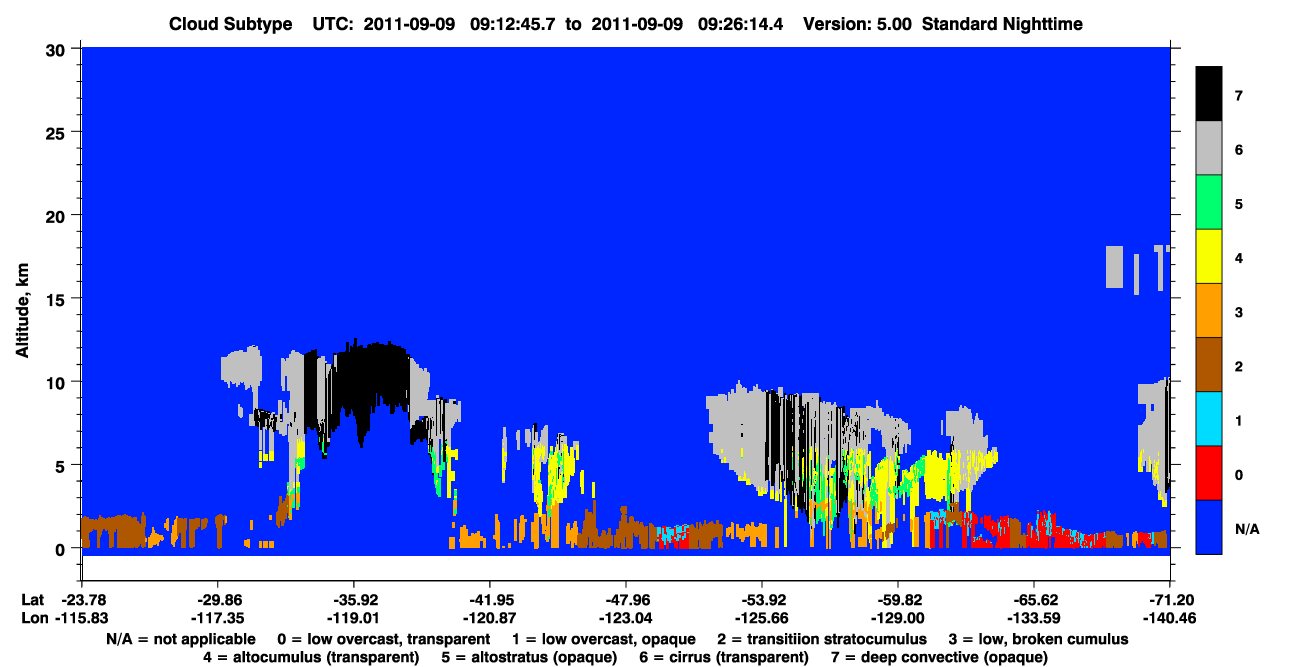Viewport: 1300px width, 667px height.
Task: Click legend text 'N/A = not applicable'
Action: [x=181, y=639]
